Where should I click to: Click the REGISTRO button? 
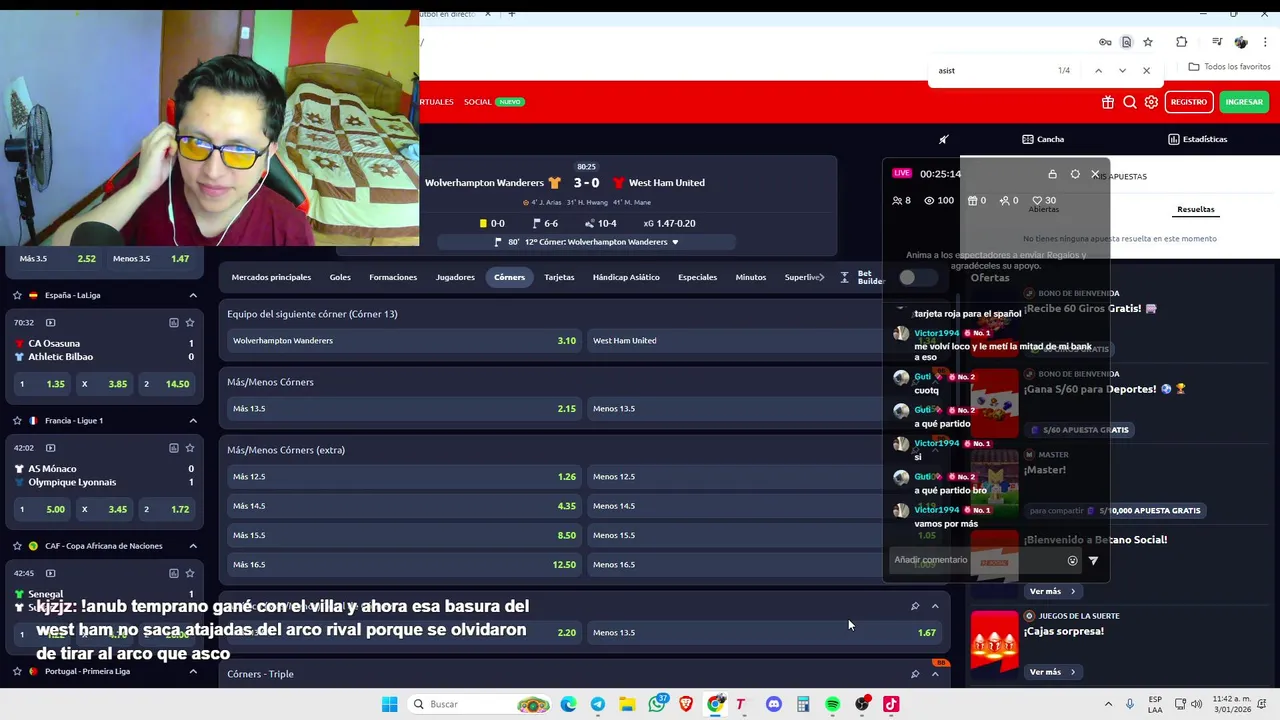pos(1189,102)
